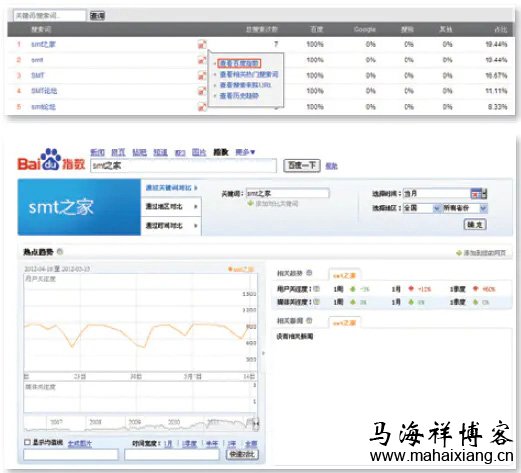Focus the second quick-compare input box
Image resolution: width=521 pixels, height=473 pixels.
click(172, 454)
